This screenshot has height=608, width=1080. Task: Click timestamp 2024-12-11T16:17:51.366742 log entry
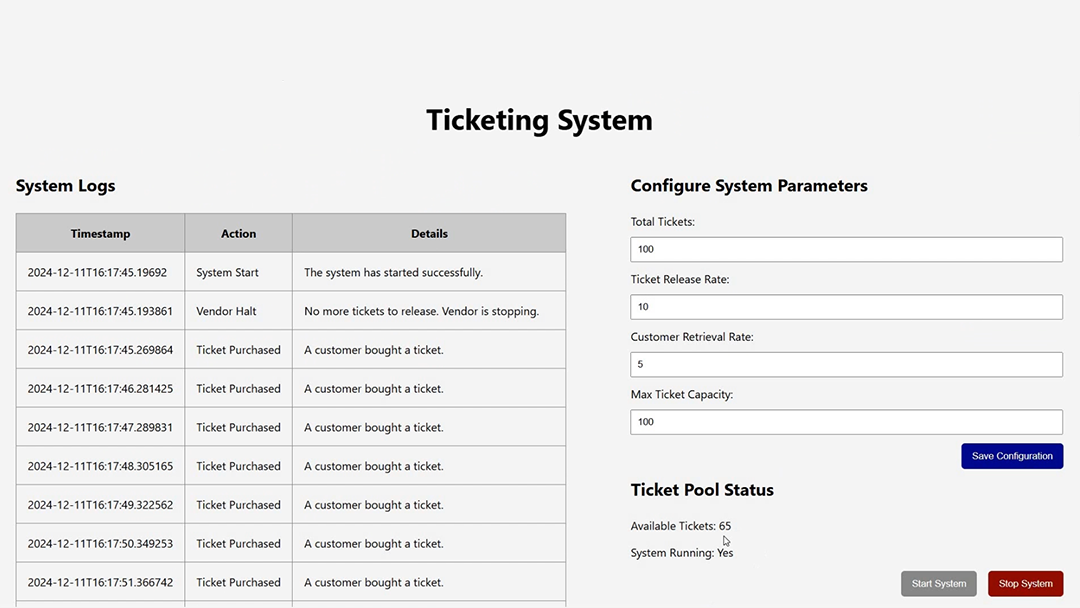coord(100,582)
